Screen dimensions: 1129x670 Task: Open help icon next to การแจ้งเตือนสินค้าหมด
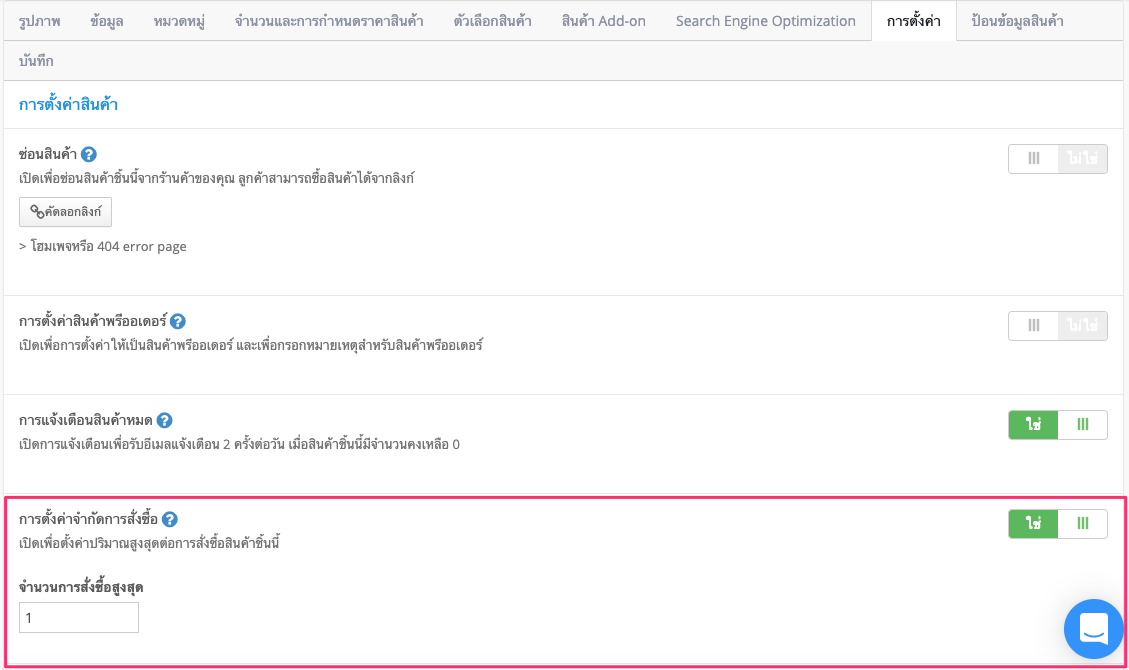pos(164,420)
